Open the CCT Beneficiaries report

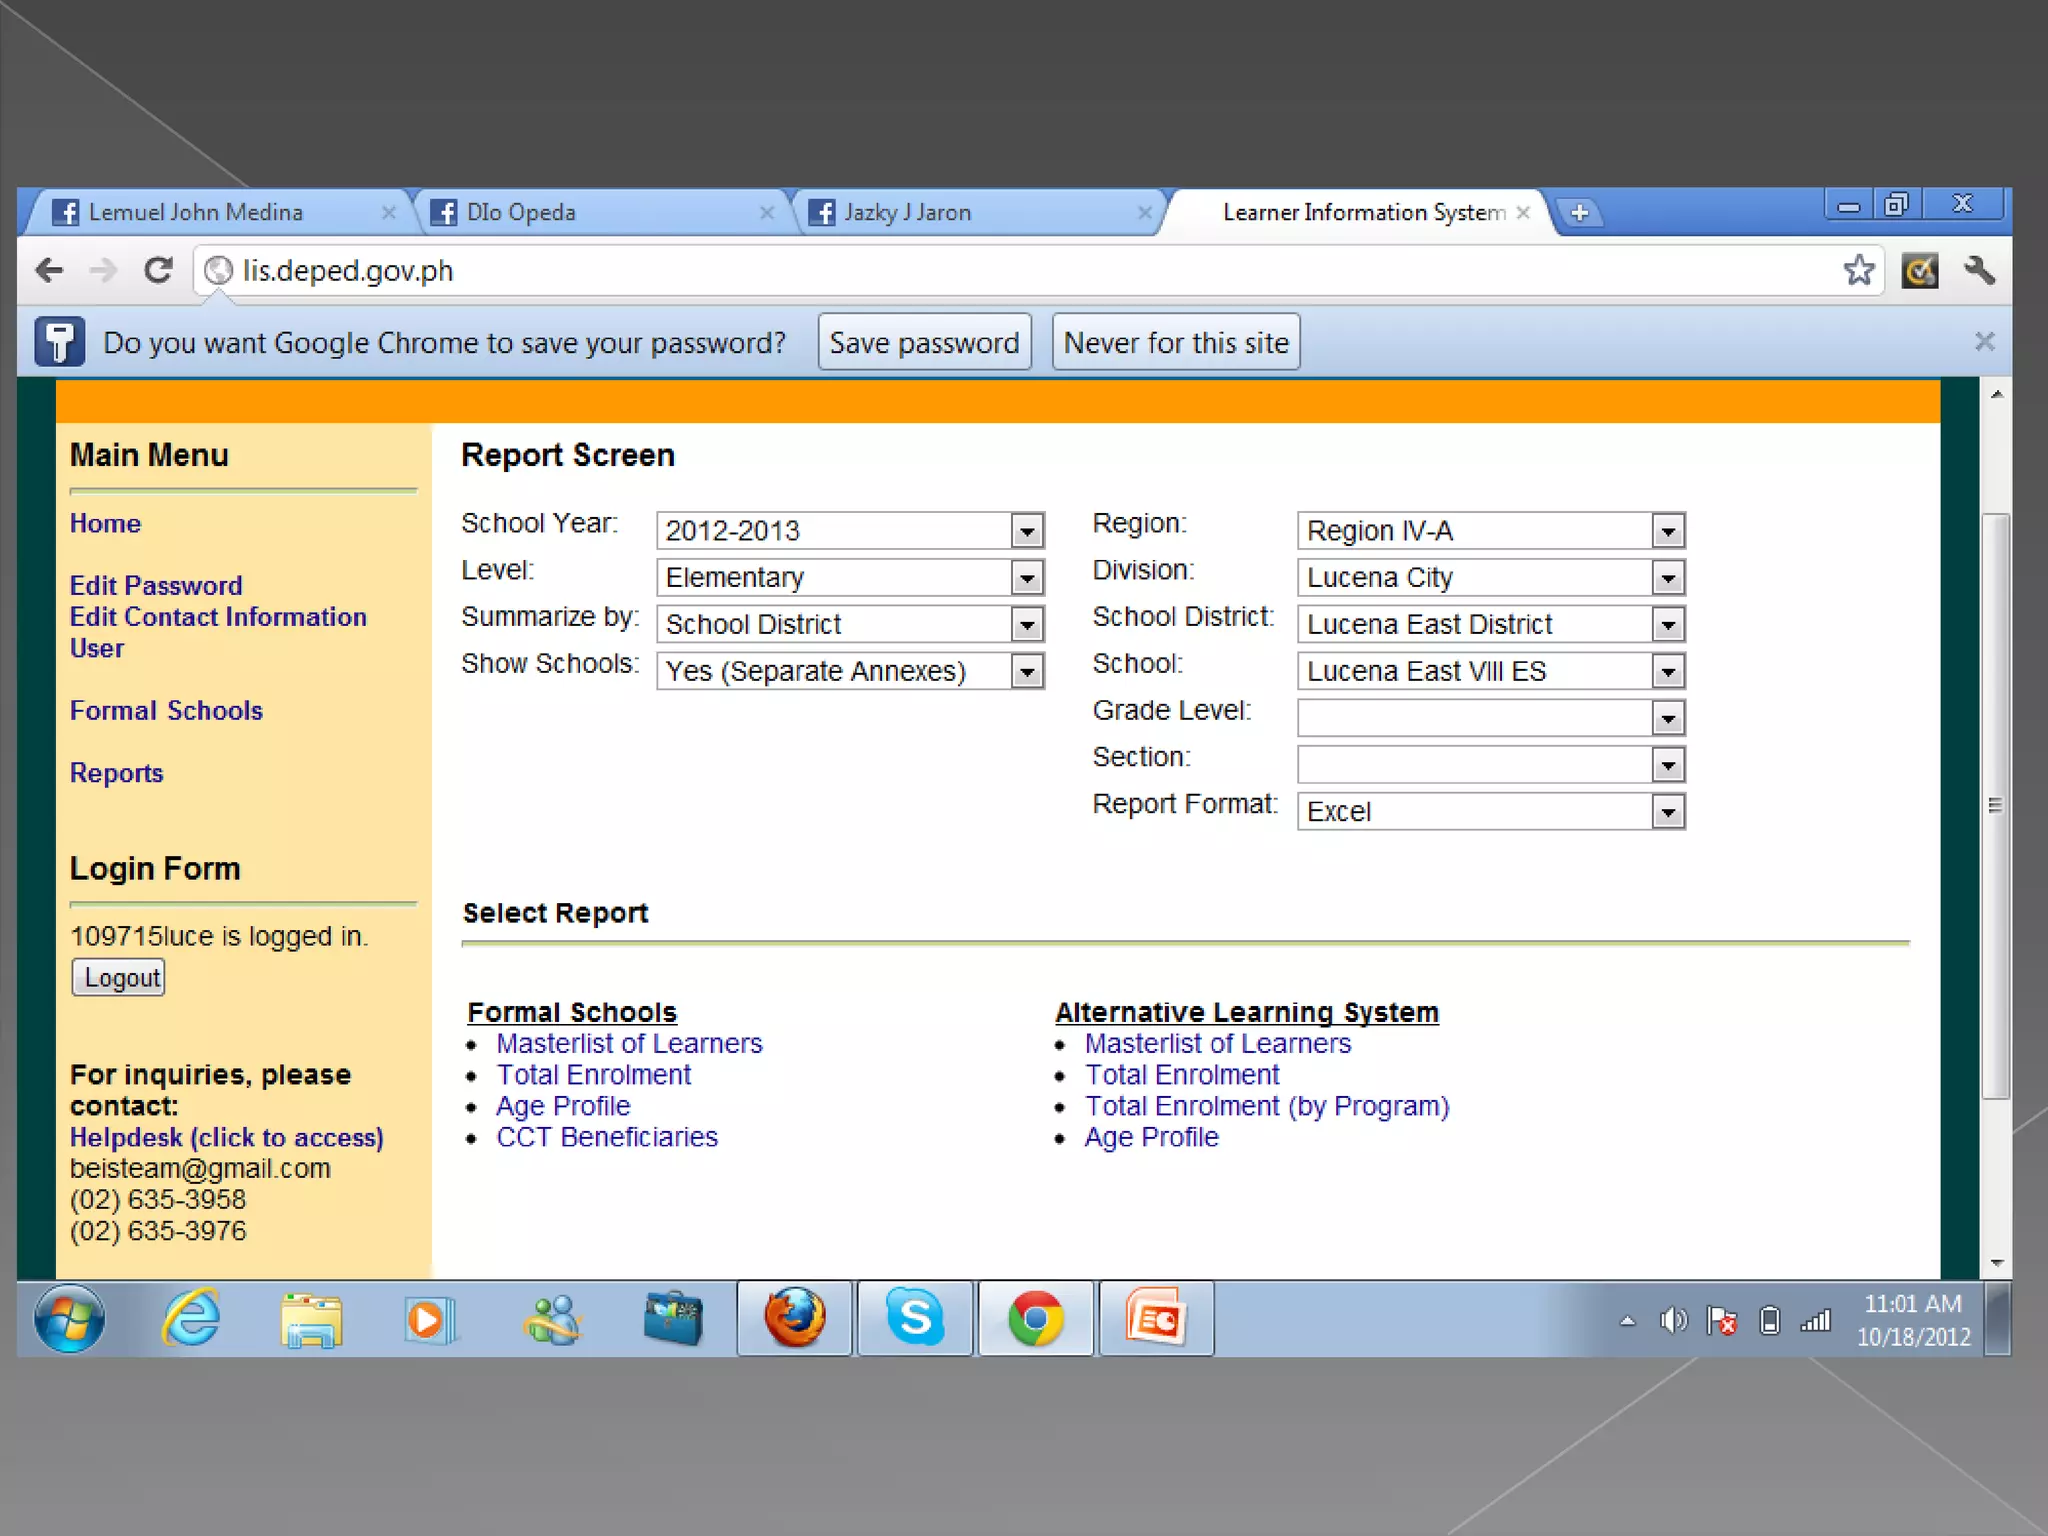(607, 1137)
